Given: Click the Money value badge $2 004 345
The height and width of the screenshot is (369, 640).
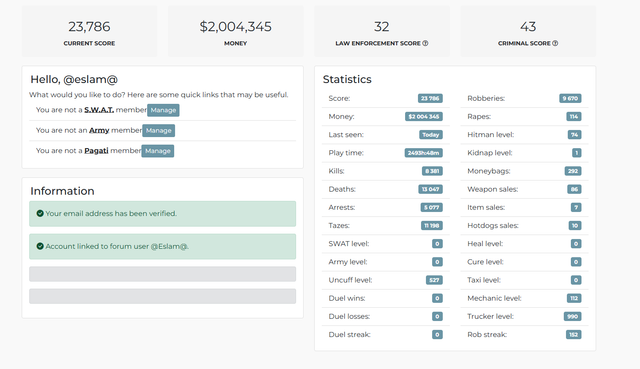Looking at the screenshot, I should (x=424, y=117).
